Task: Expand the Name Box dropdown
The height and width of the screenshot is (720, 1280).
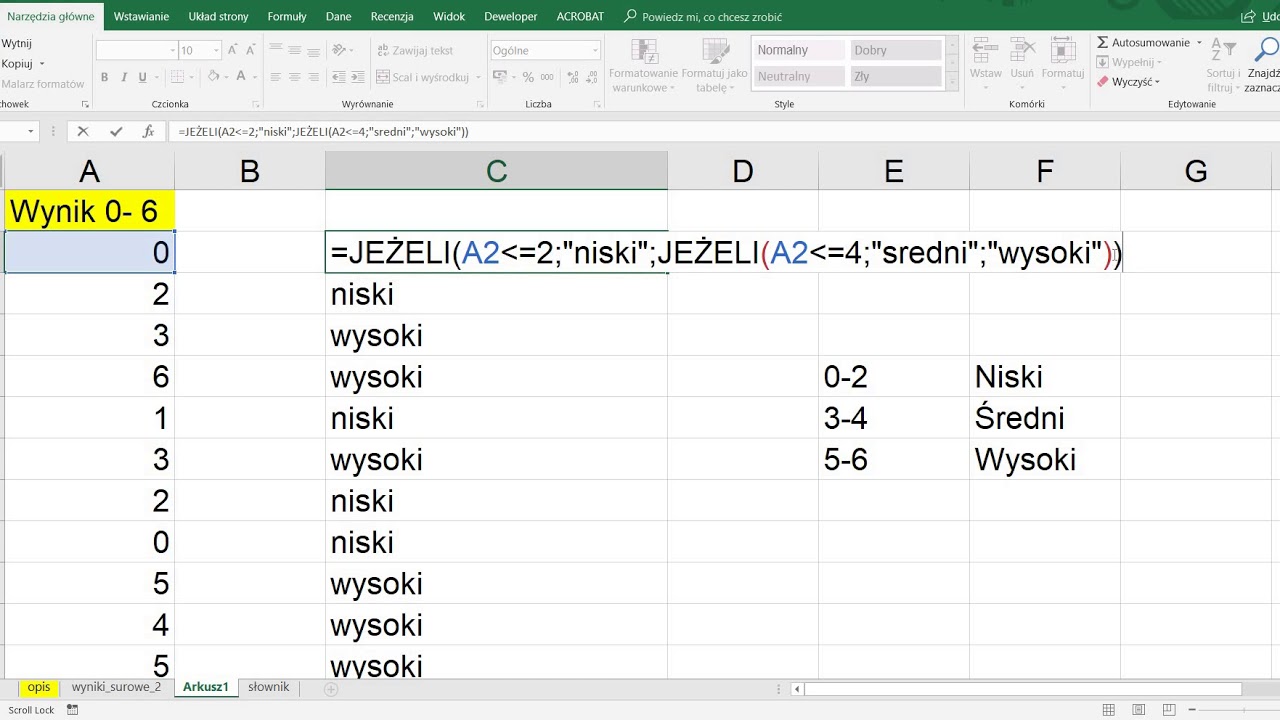Action: [31, 131]
